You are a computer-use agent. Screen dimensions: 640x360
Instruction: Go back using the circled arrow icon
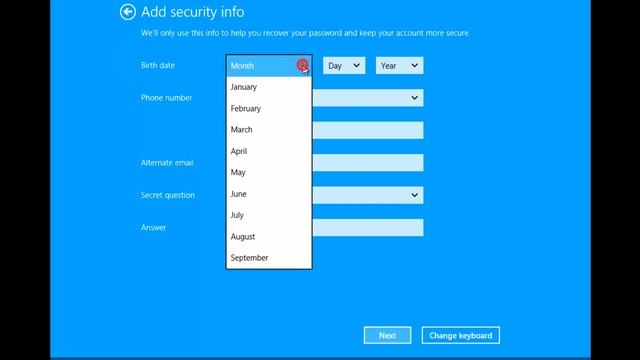[x=128, y=12]
